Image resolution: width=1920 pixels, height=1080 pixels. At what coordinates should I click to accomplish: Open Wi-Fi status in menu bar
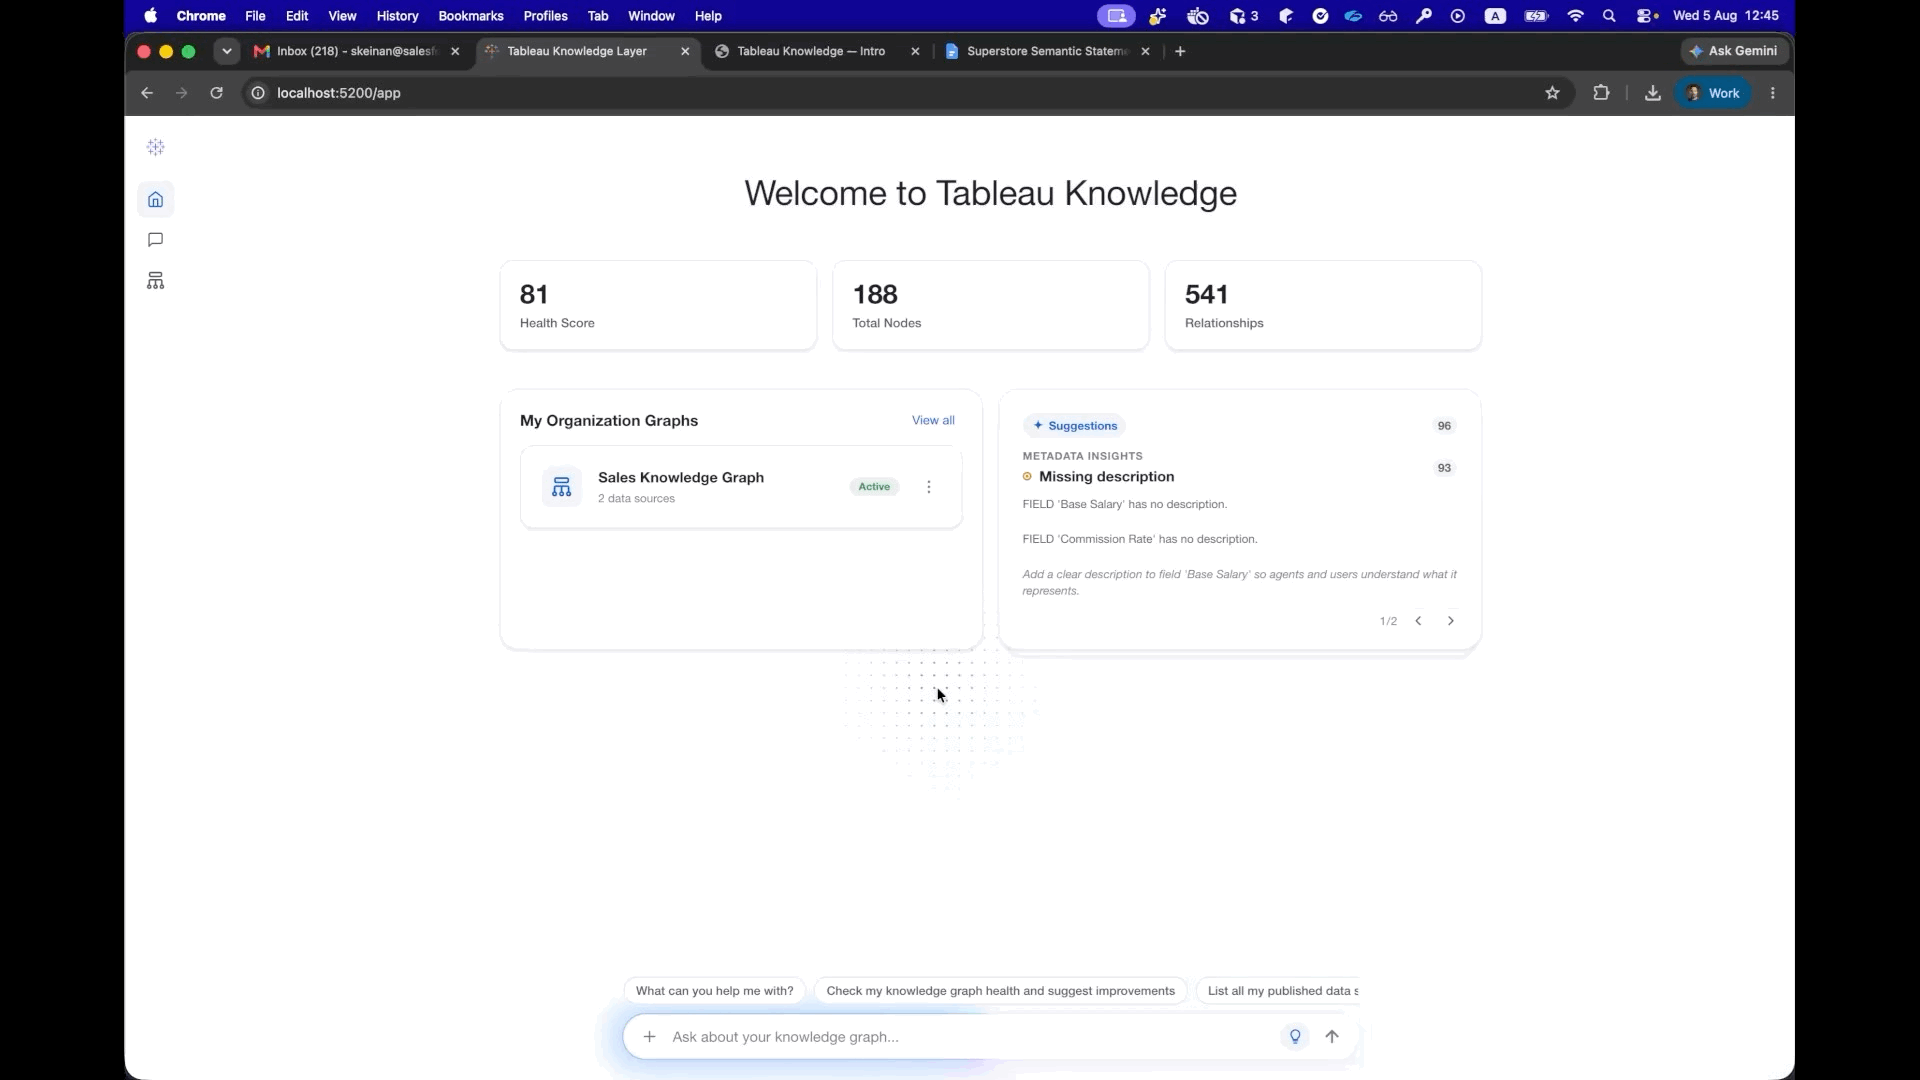(x=1575, y=16)
